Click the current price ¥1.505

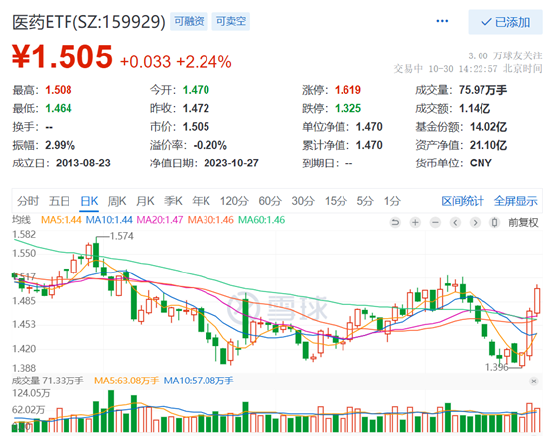(62, 57)
